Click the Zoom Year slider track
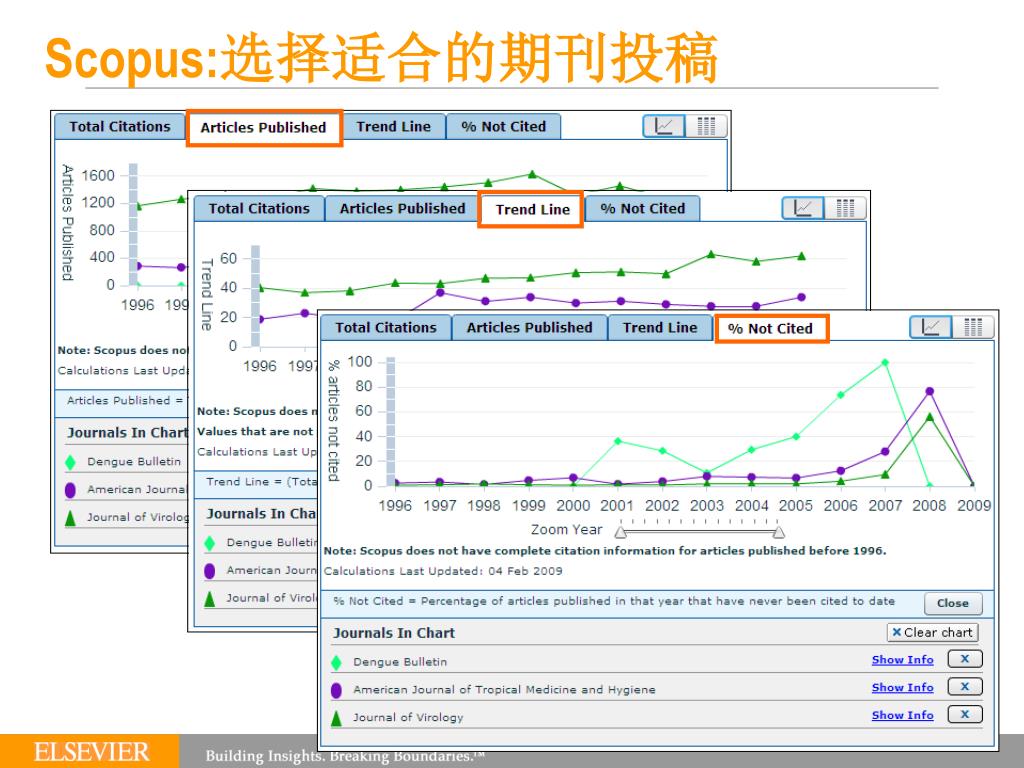This screenshot has height=768, width=1024. (x=699, y=532)
